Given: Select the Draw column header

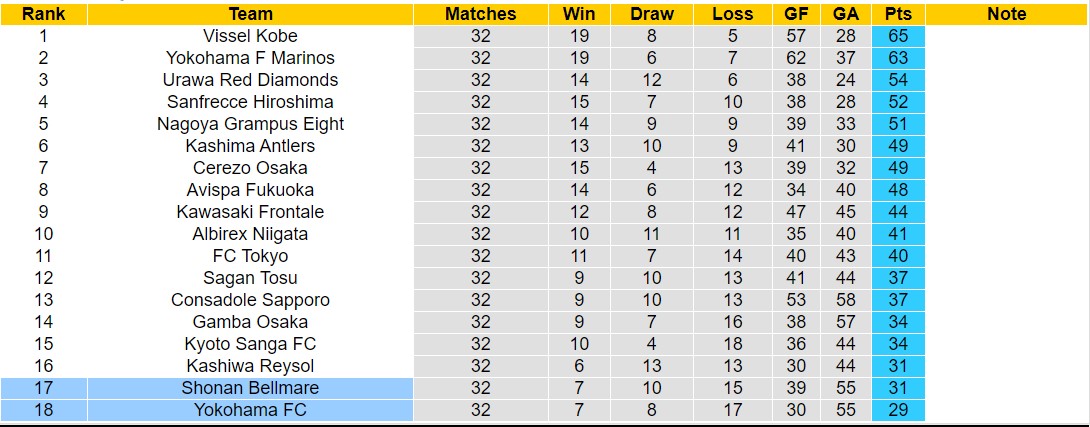Looking at the screenshot, I should pos(652,14).
